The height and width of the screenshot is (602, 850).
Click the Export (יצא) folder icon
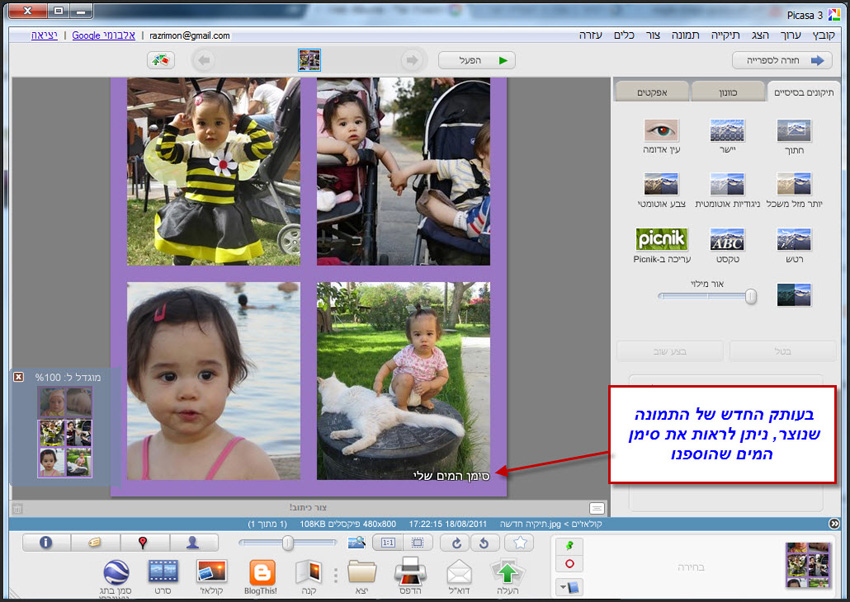362,573
